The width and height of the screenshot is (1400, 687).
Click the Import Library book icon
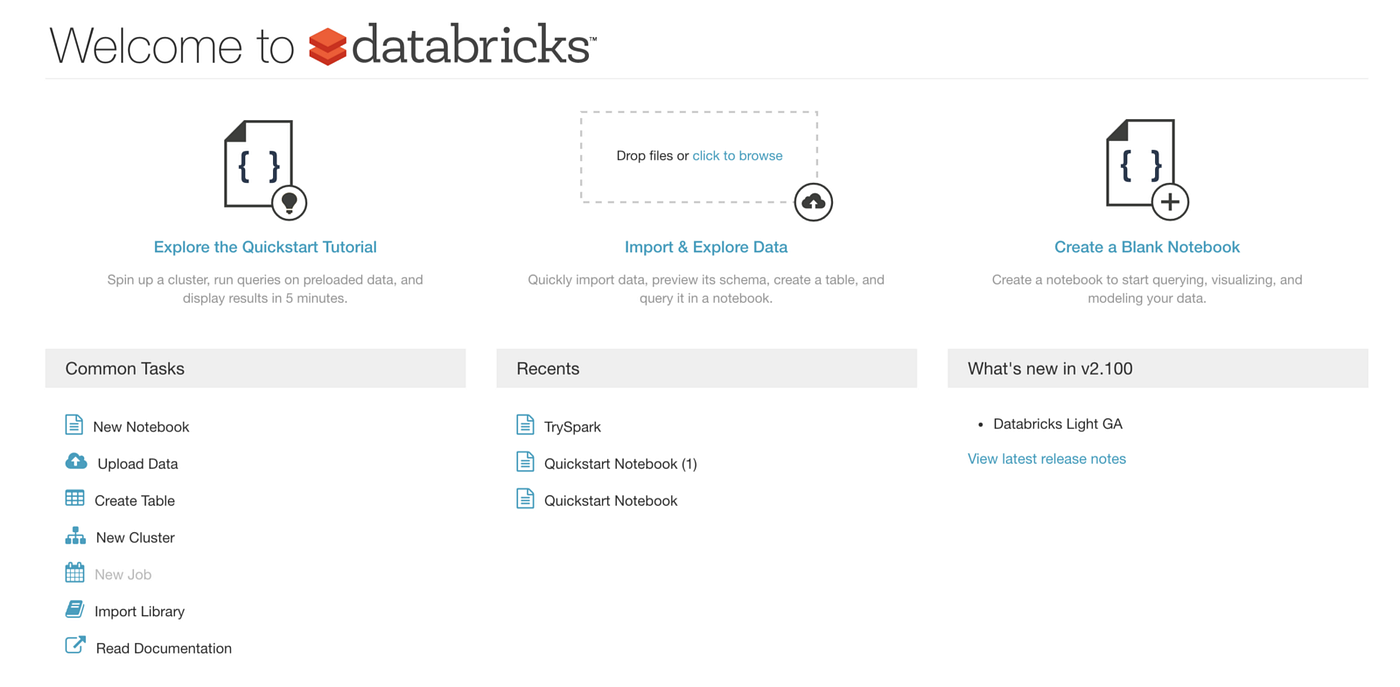point(75,610)
